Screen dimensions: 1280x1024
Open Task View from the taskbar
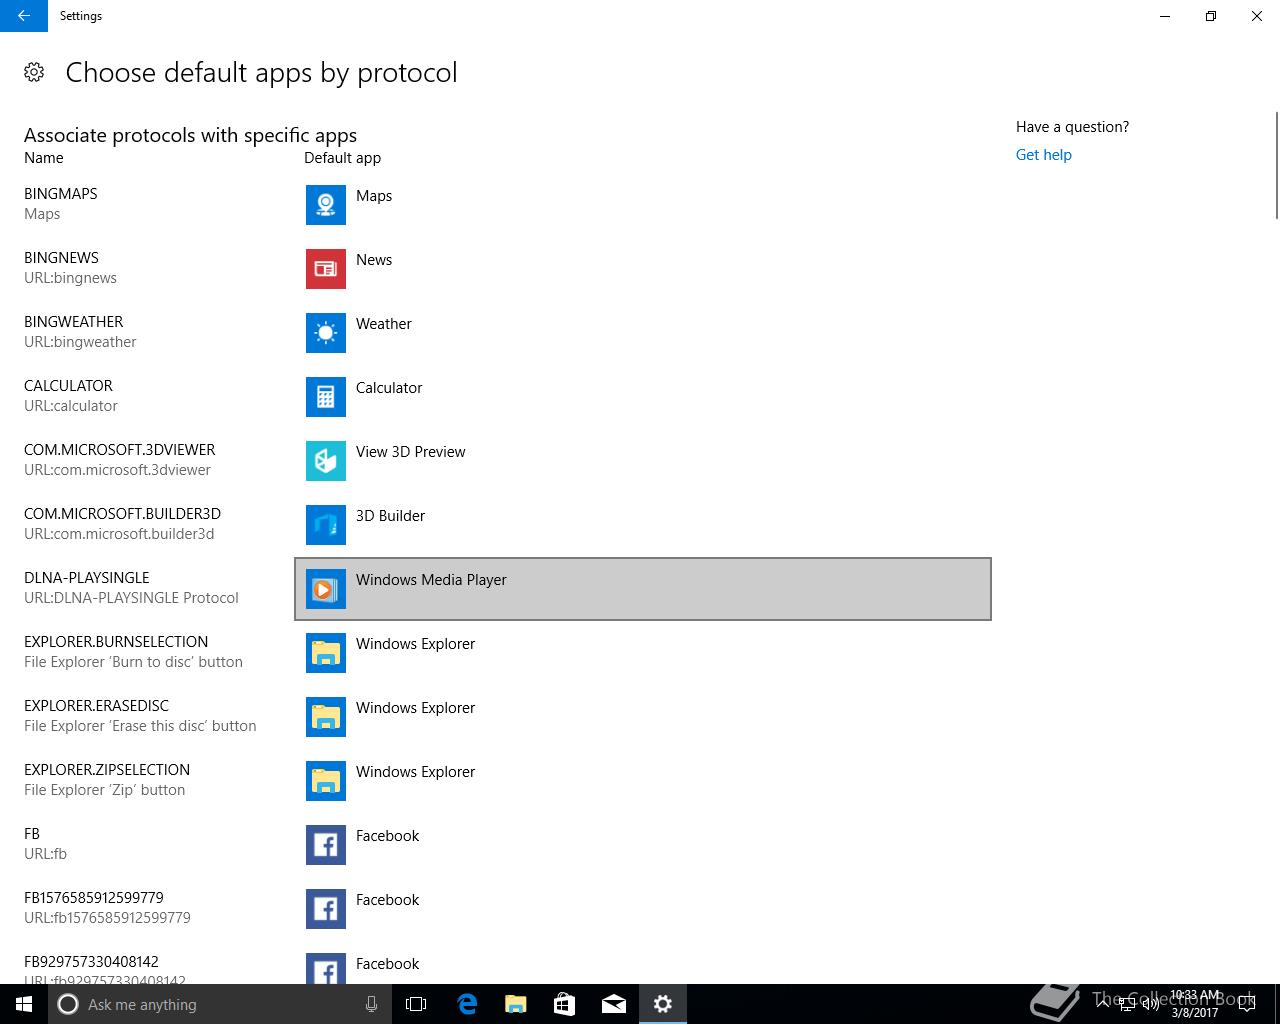pyautogui.click(x=416, y=1004)
